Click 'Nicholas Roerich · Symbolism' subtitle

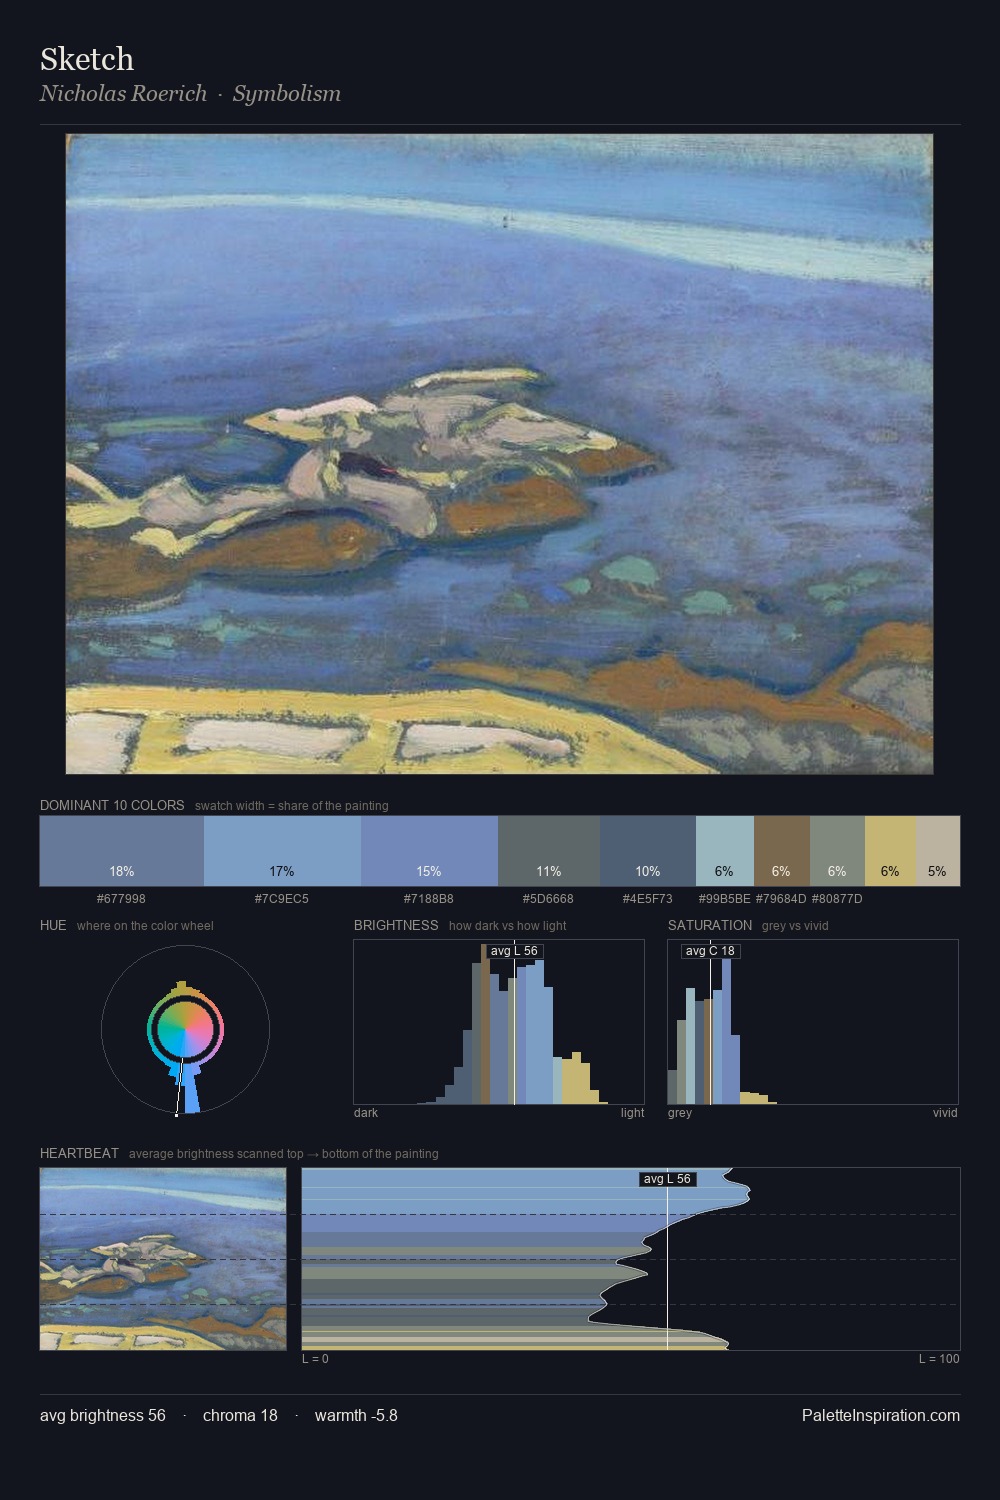click(x=190, y=94)
